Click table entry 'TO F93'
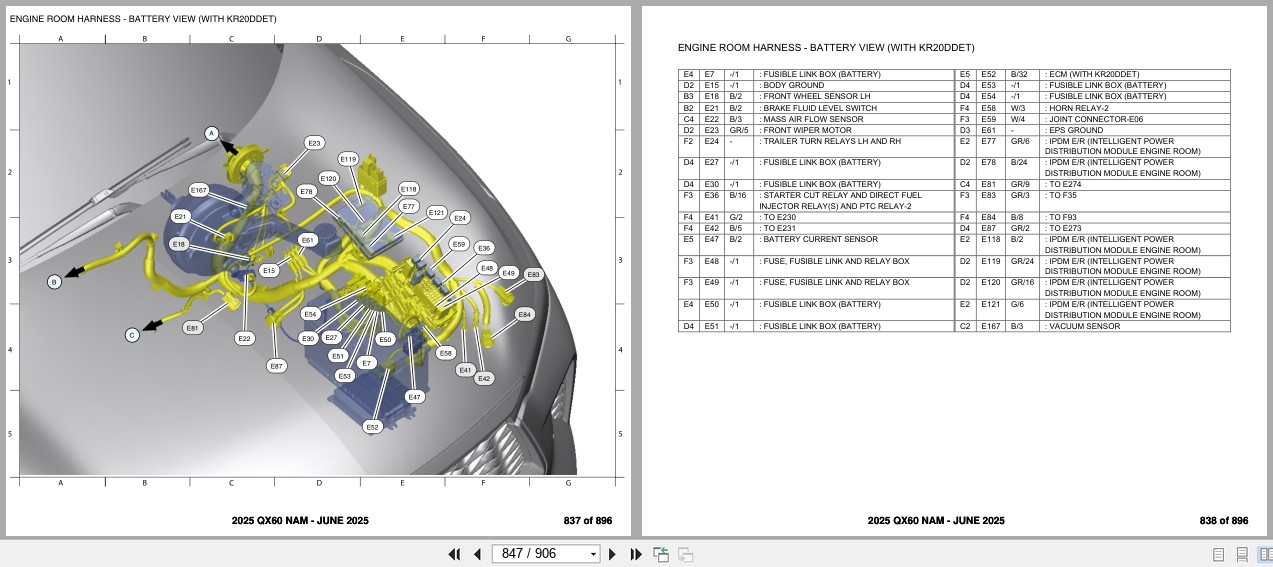Viewport: 1273px width, 567px height. coord(1061,217)
